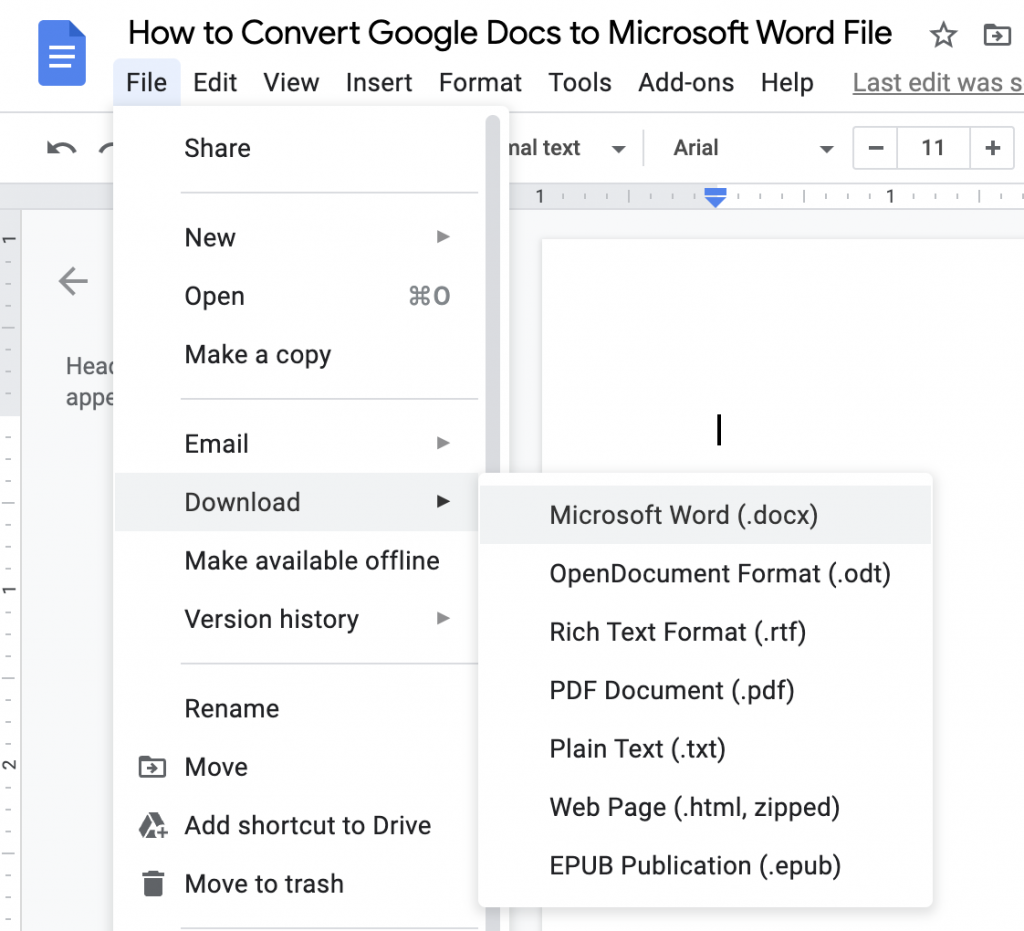Download as Web Page (.html, zipped)
Viewport: 1024px width, 931px height.
click(705, 807)
